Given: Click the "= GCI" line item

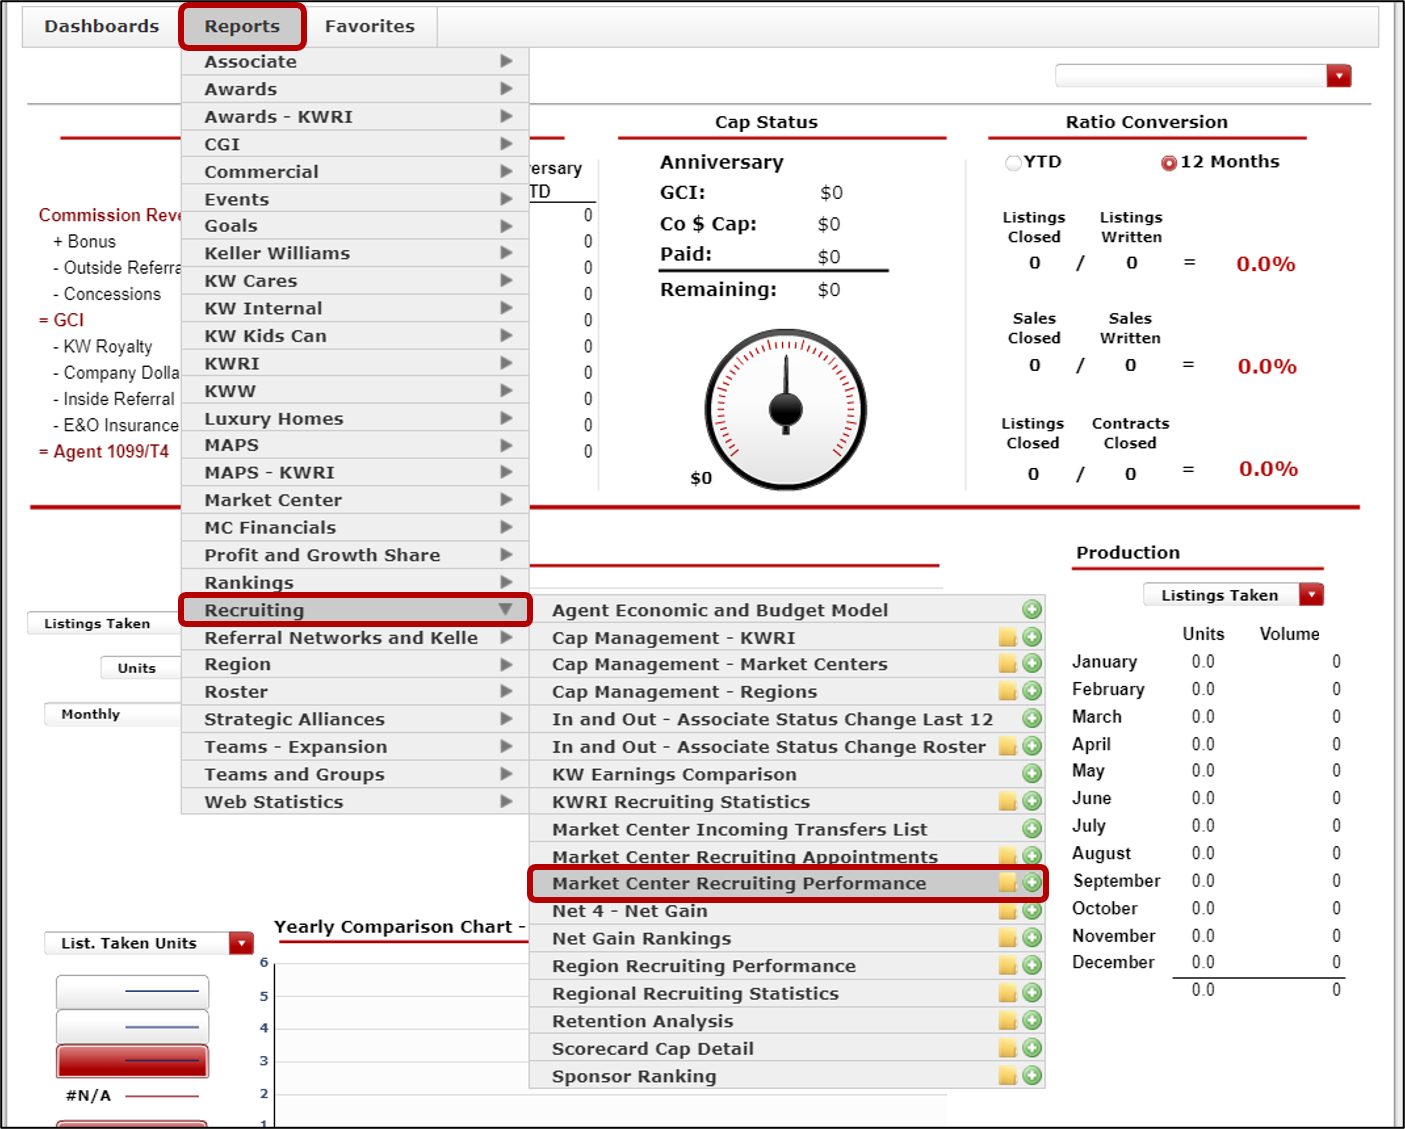Looking at the screenshot, I should 61,320.
